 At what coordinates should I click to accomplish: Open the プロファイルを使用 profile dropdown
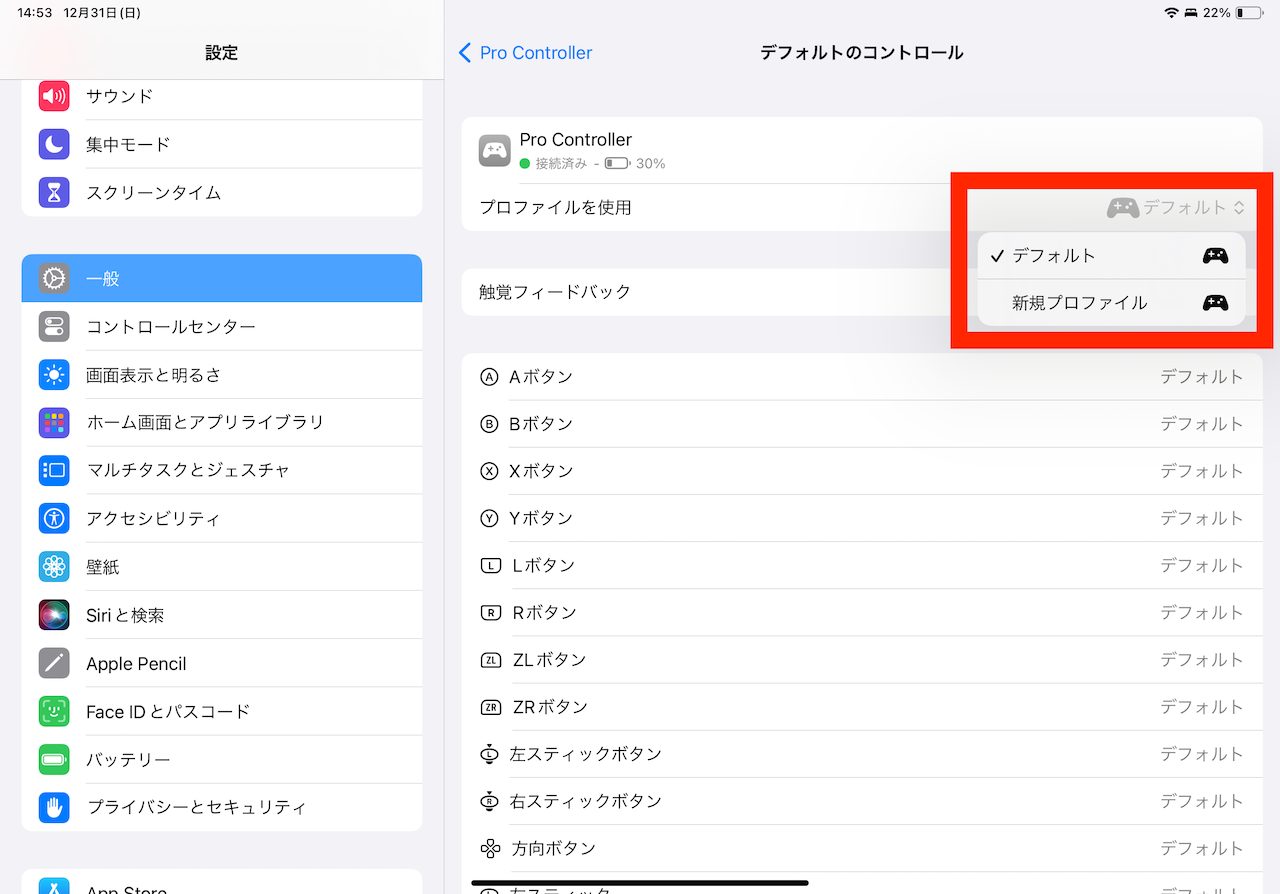[1176, 208]
